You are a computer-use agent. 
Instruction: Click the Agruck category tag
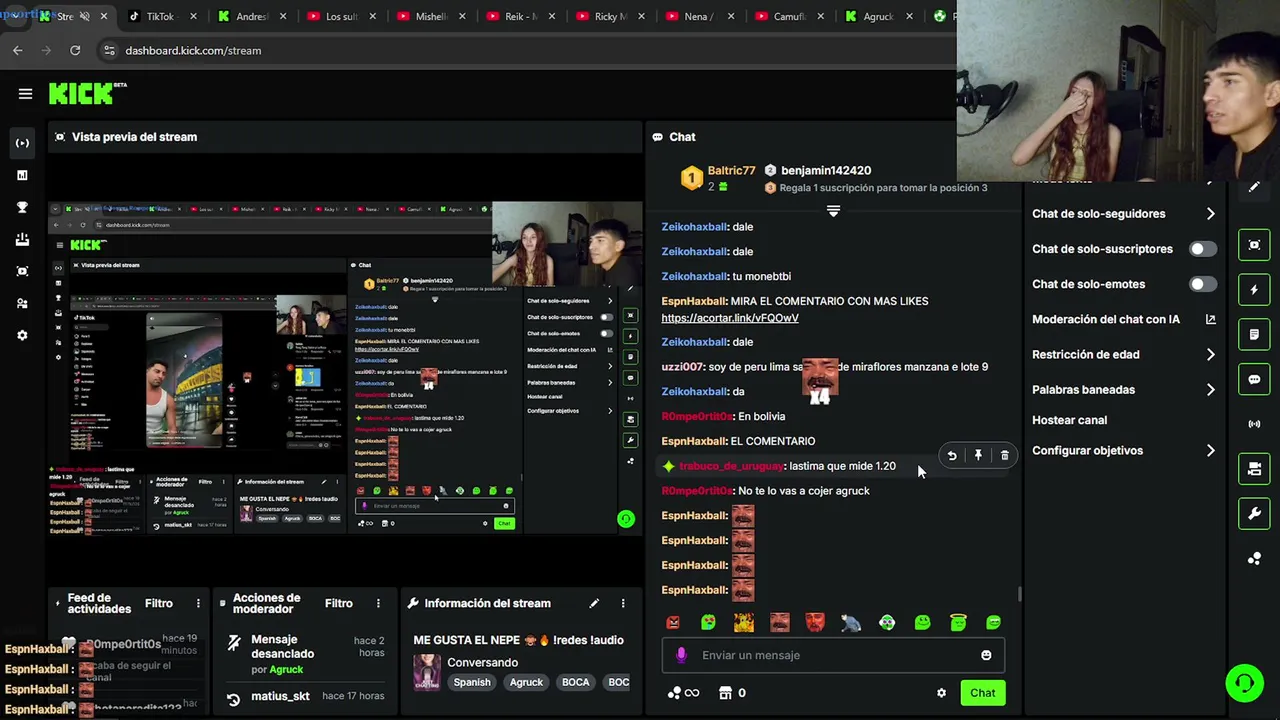pyautogui.click(x=526, y=682)
